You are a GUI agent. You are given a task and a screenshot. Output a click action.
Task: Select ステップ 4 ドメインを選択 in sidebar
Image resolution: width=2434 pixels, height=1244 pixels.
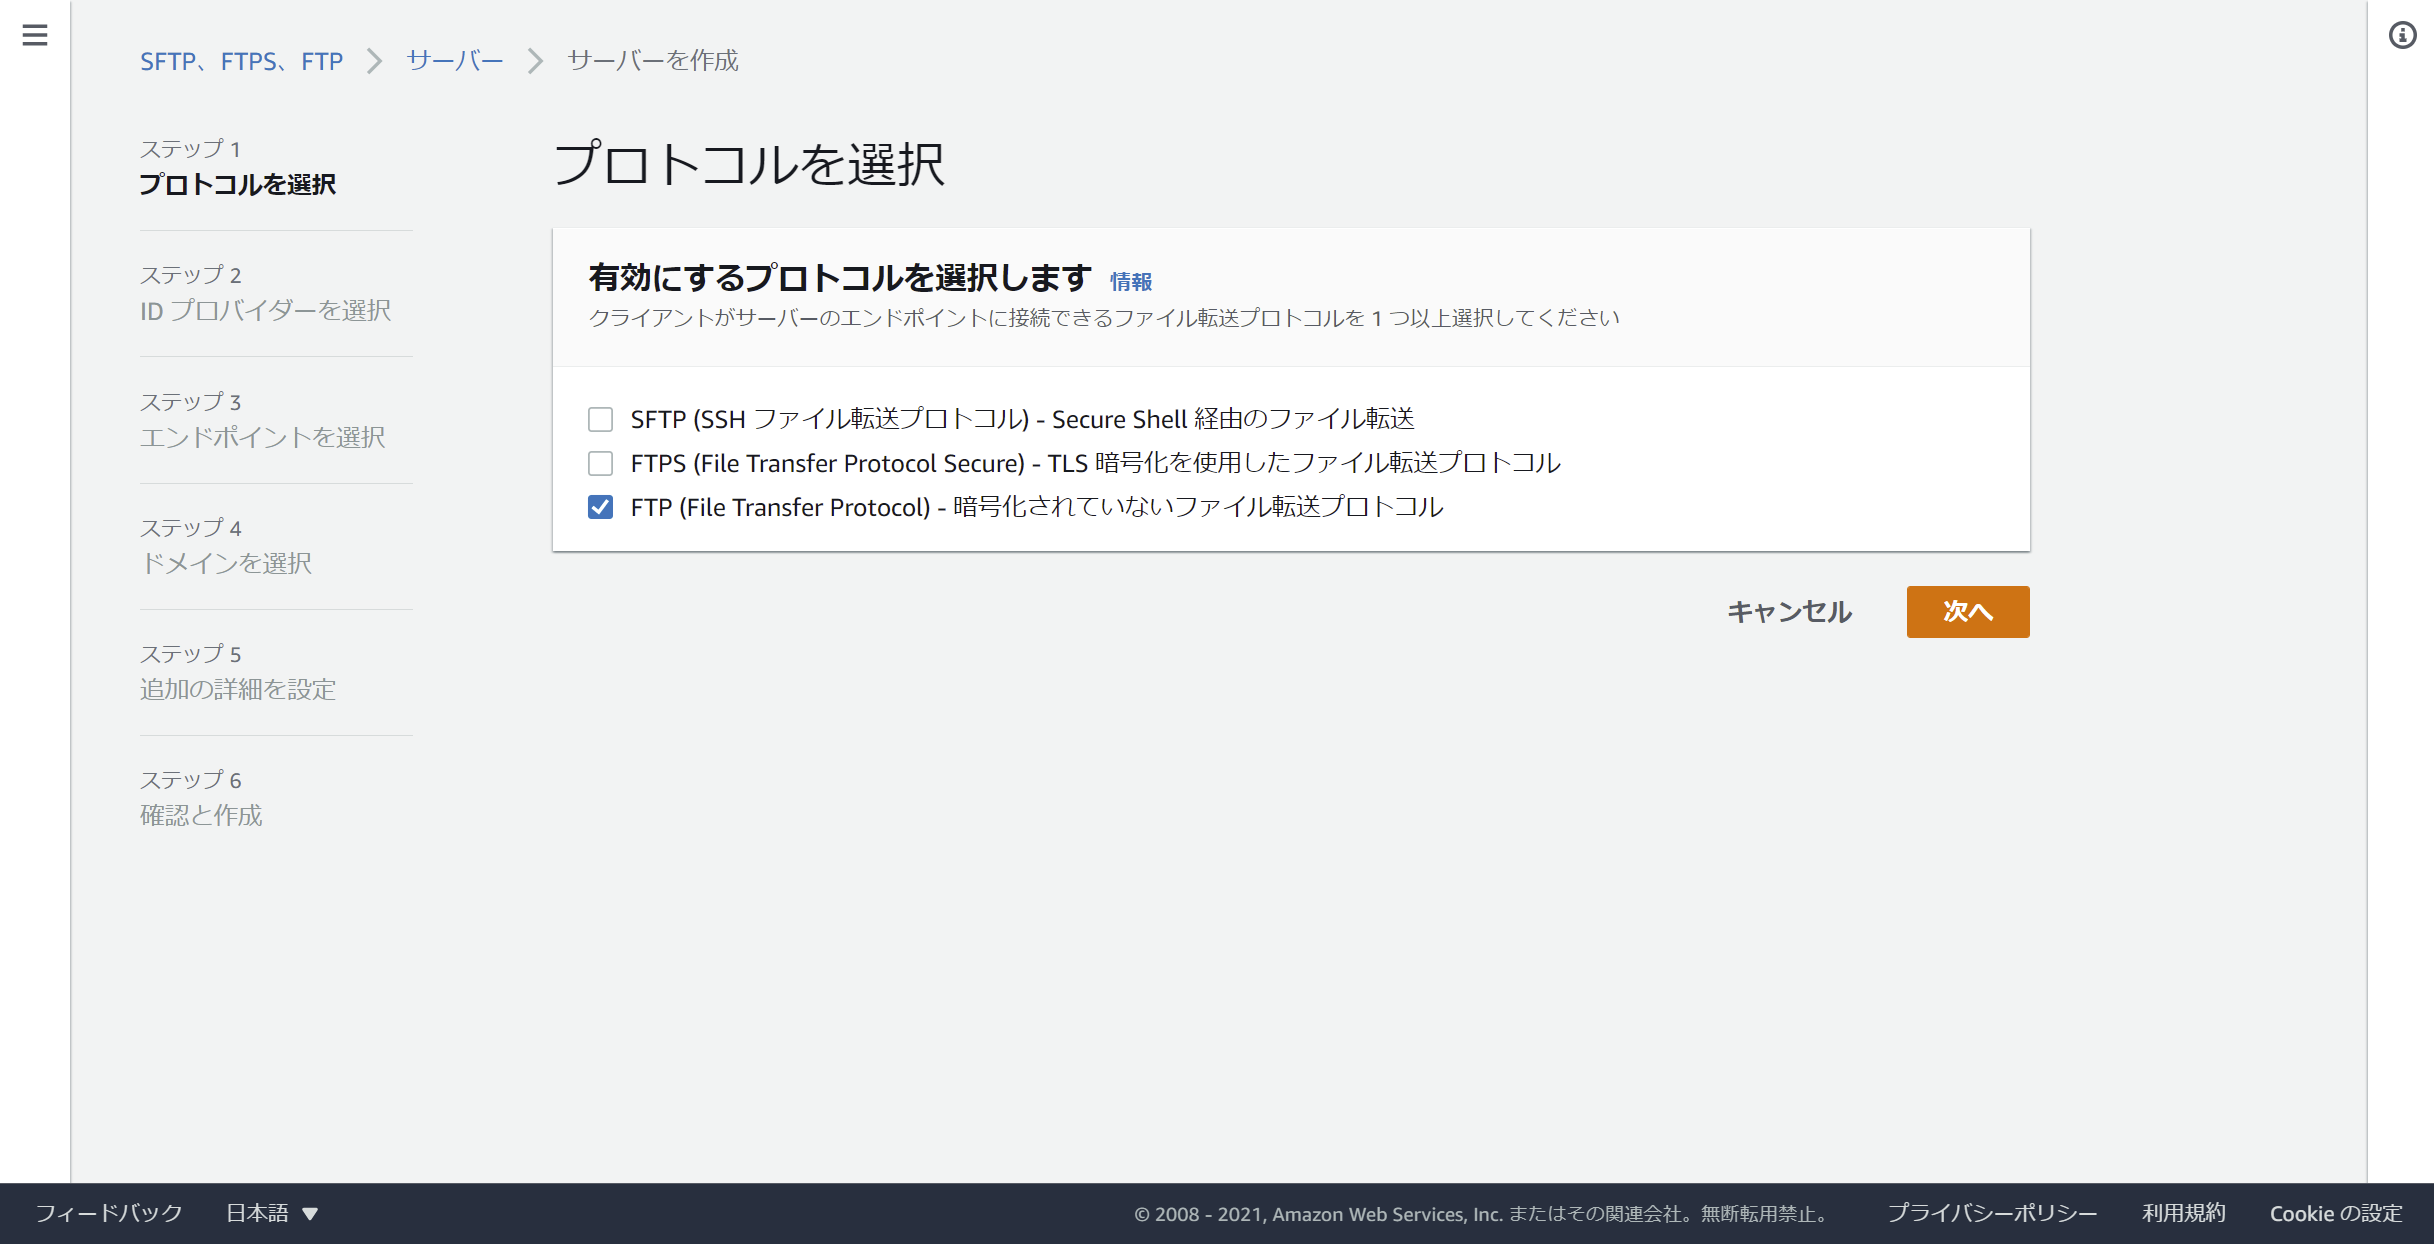[x=226, y=563]
